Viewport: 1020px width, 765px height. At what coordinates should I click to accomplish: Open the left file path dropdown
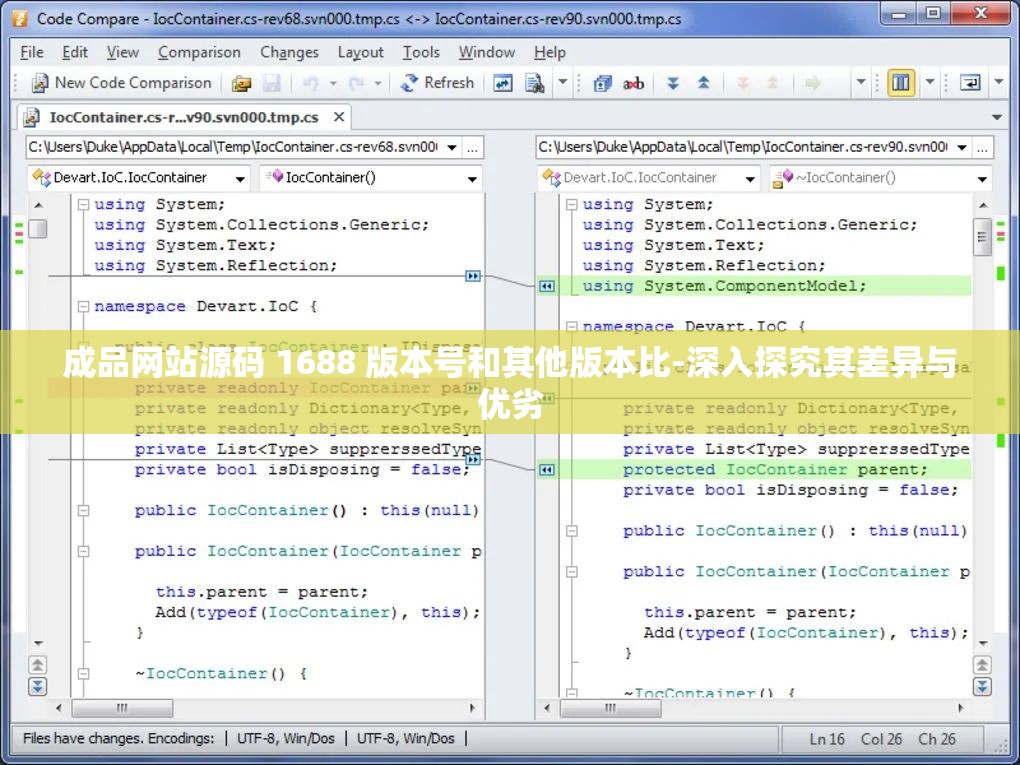pyautogui.click(x=452, y=147)
